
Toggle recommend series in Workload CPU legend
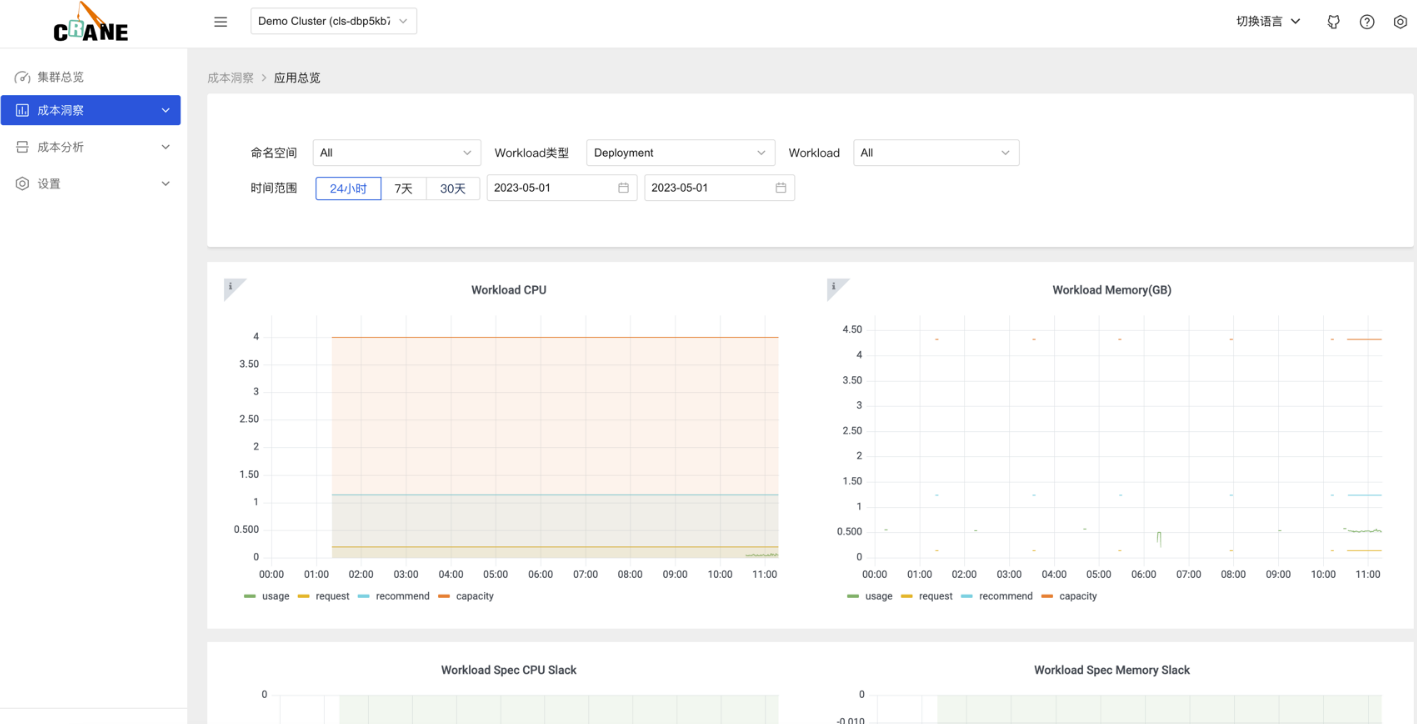coord(394,596)
